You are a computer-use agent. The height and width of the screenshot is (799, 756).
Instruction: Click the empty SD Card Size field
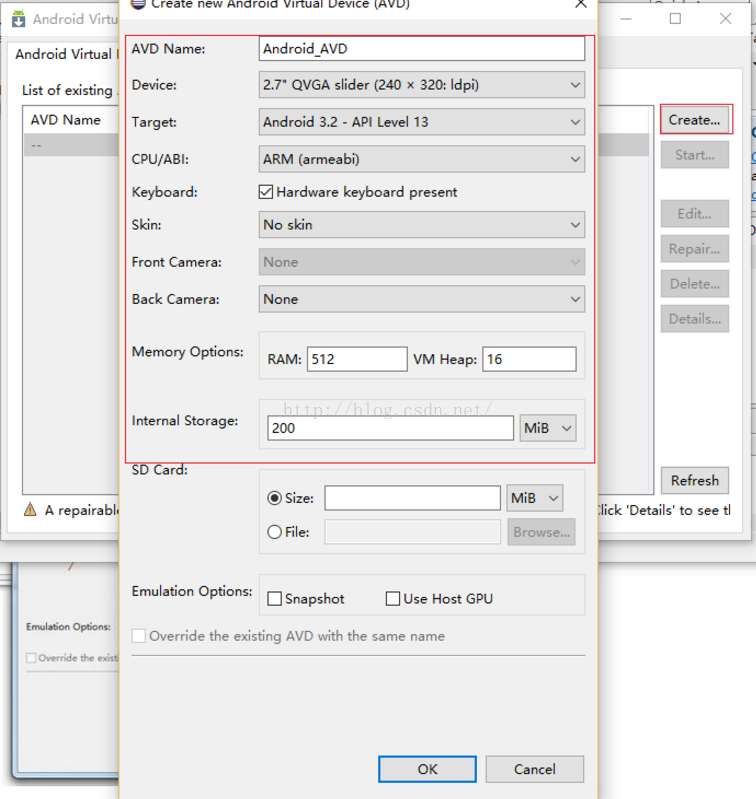[x=412, y=498]
